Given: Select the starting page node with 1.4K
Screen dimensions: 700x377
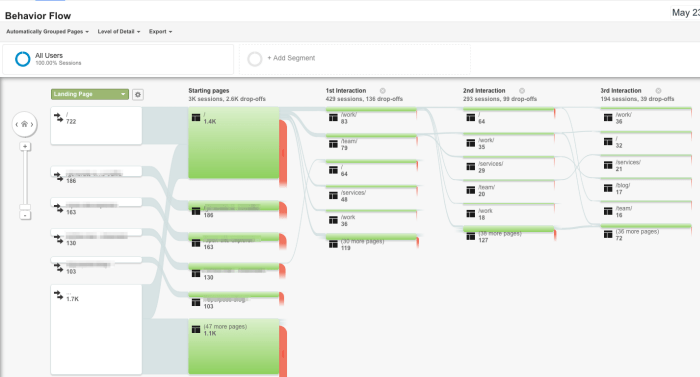Looking at the screenshot, I should [x=233, y=143].
